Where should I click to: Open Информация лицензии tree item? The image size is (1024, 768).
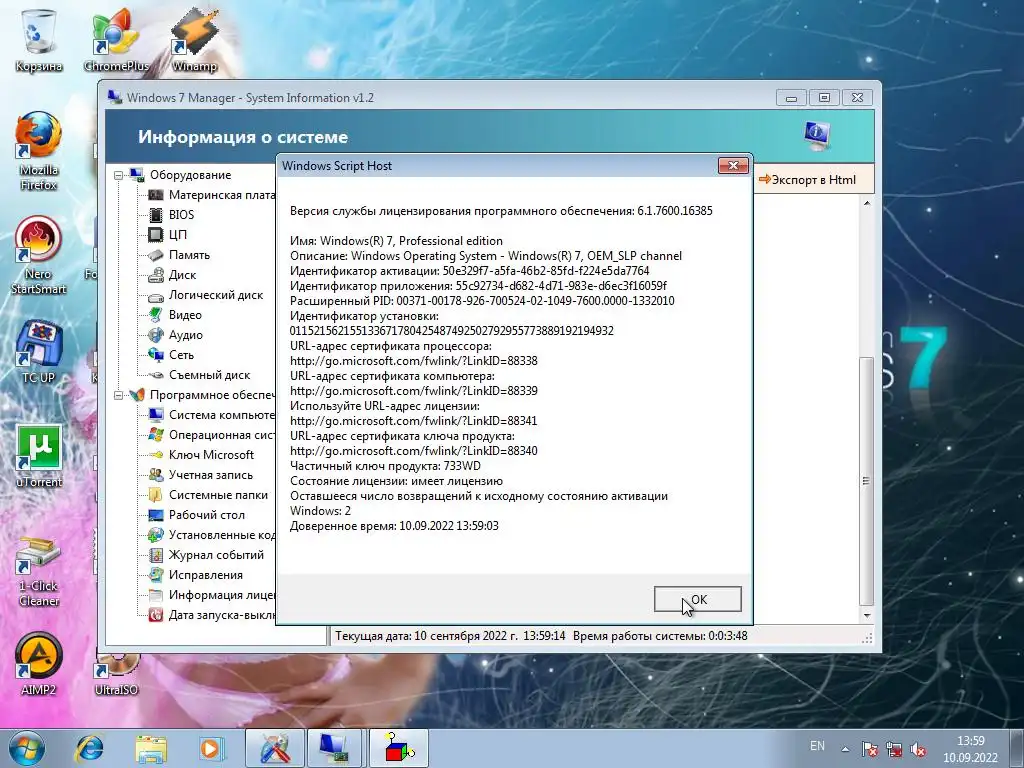point(221,595)
